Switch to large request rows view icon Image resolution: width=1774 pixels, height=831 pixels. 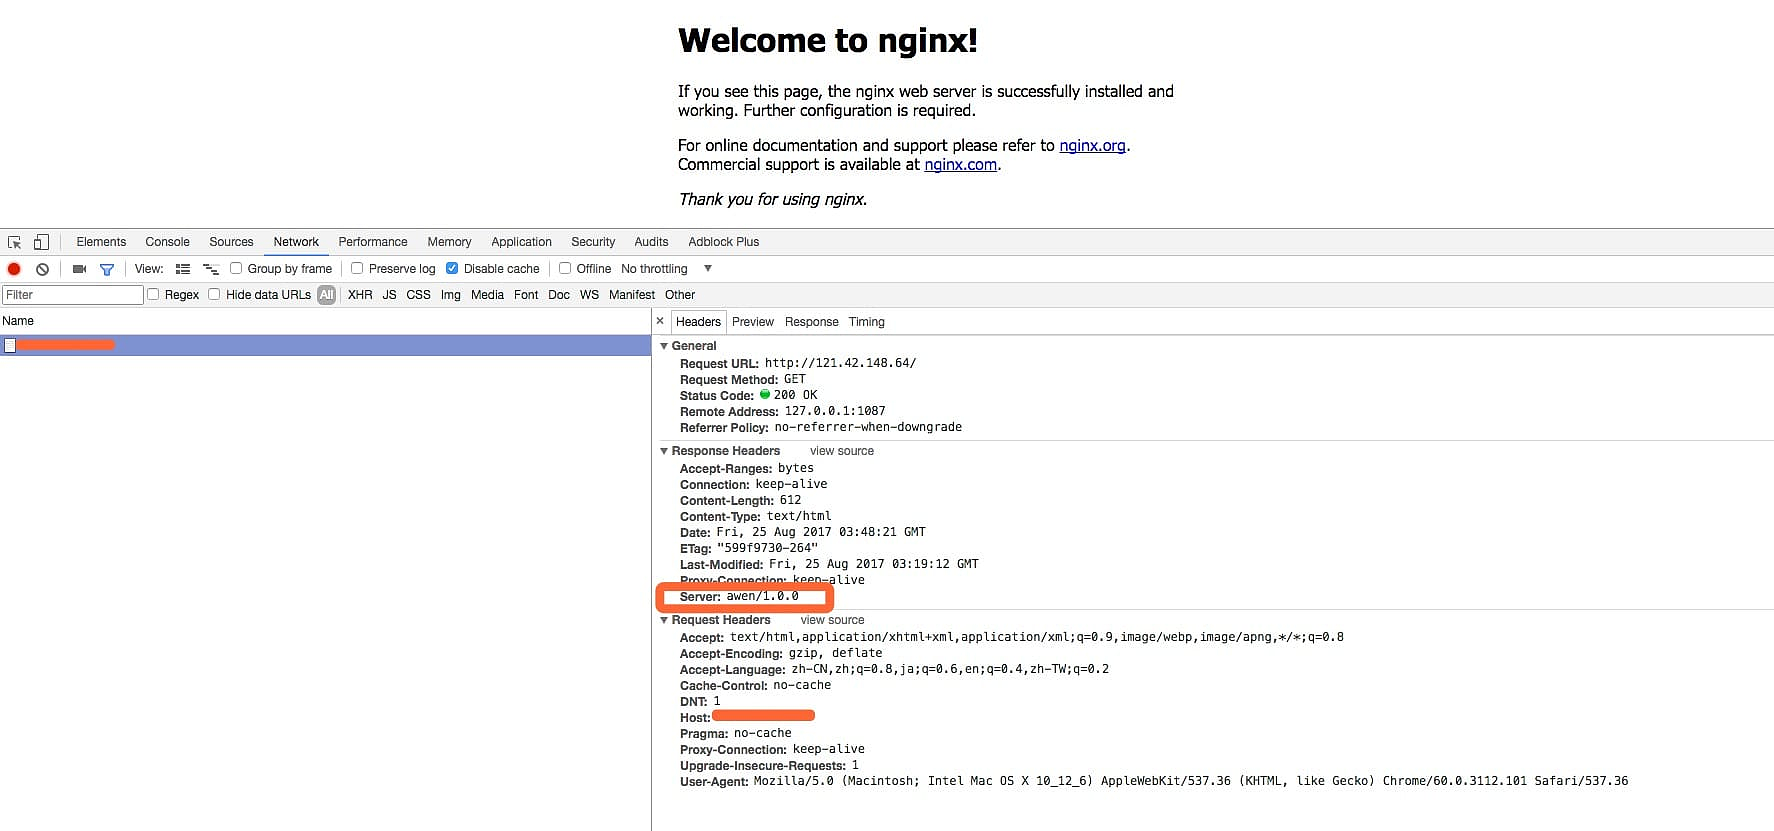[x=183, y=269]
